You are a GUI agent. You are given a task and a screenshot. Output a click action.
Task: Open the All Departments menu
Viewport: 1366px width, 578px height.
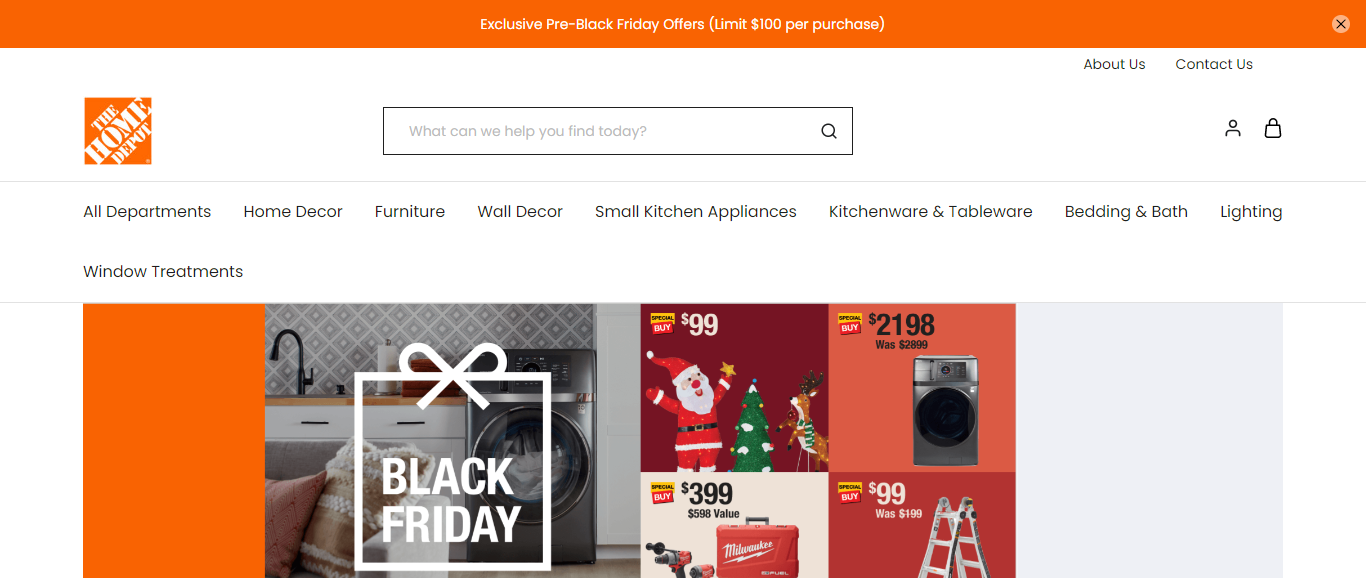click(x=147, y=212)
